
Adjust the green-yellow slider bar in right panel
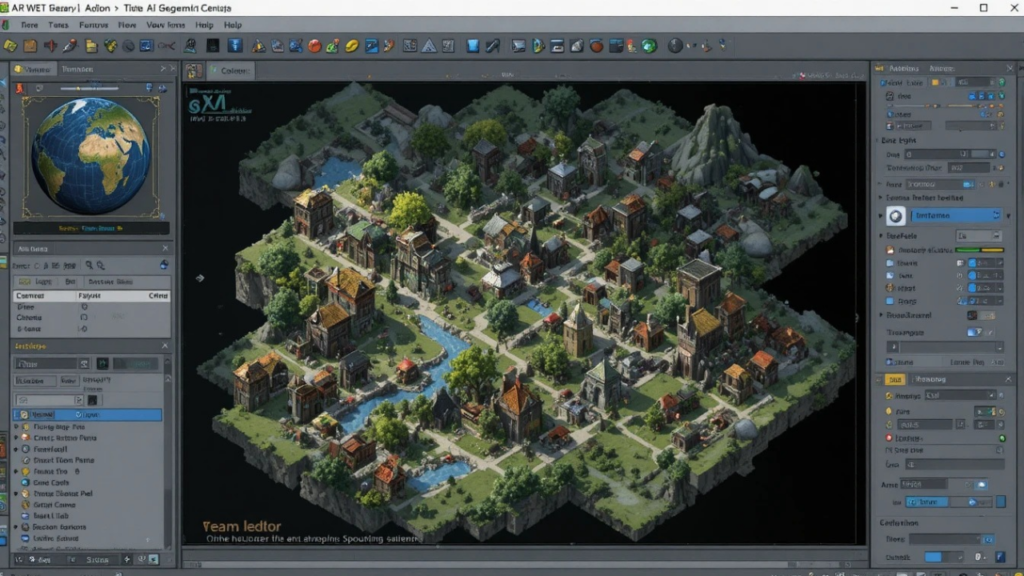pyautogui.click(x=979, y=250)
